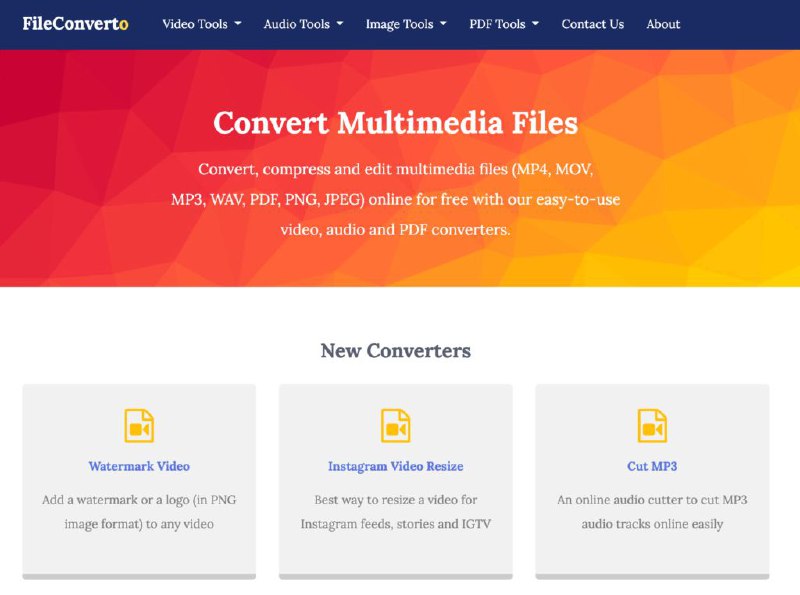Expand the PDF Tools menu
Viewport: 800px width, 595px height.
tap(504, 24)
